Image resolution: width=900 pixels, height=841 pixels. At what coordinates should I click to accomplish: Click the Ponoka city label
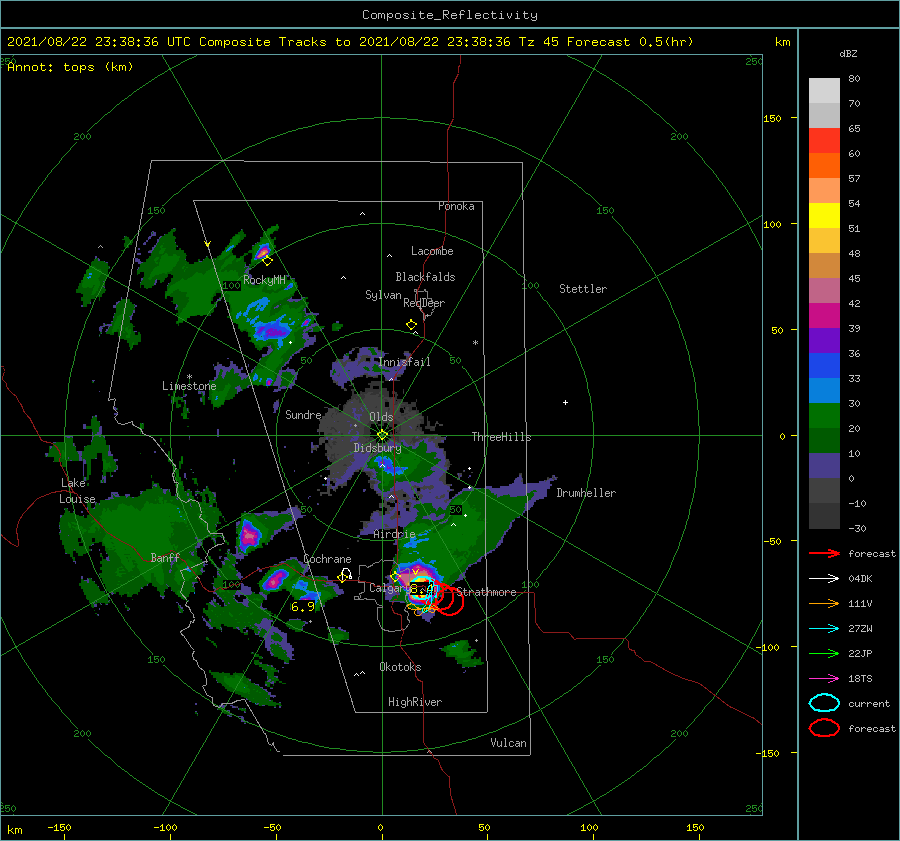click(456, 206)
